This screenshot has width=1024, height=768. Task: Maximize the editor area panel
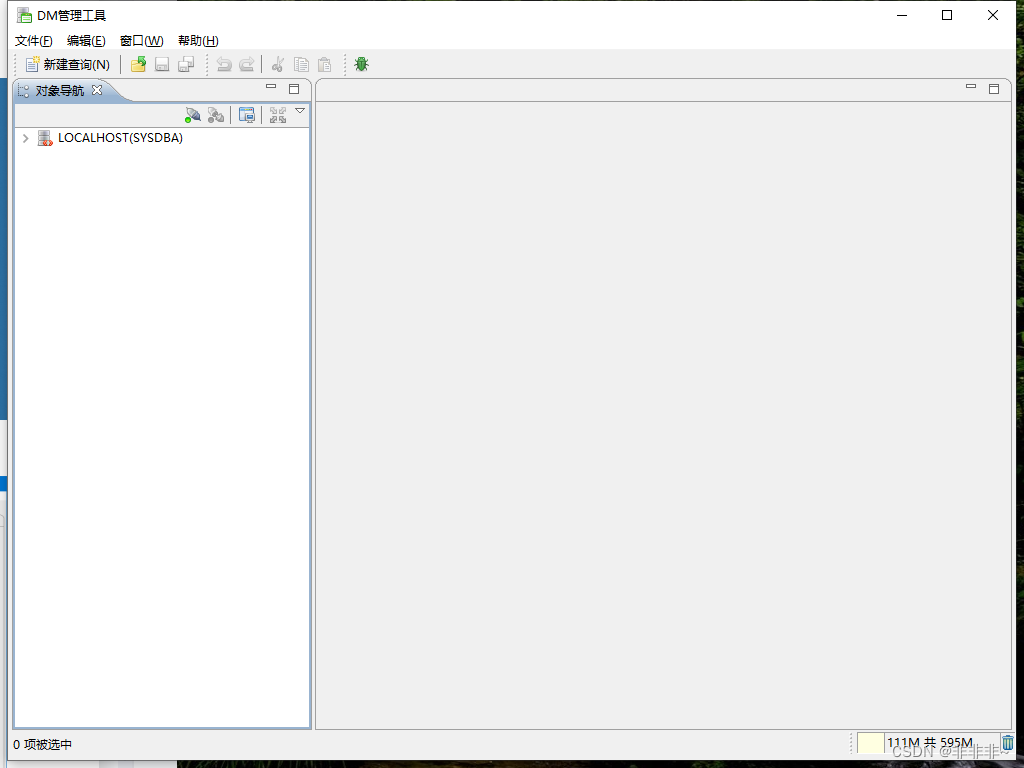point(994,89)
